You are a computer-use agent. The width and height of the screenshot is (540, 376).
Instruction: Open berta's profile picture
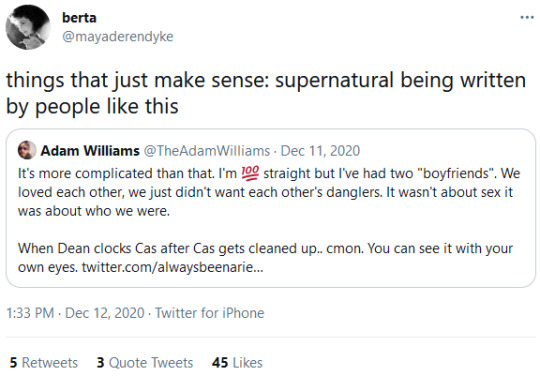pyautogui.click(x=28, y=28)
